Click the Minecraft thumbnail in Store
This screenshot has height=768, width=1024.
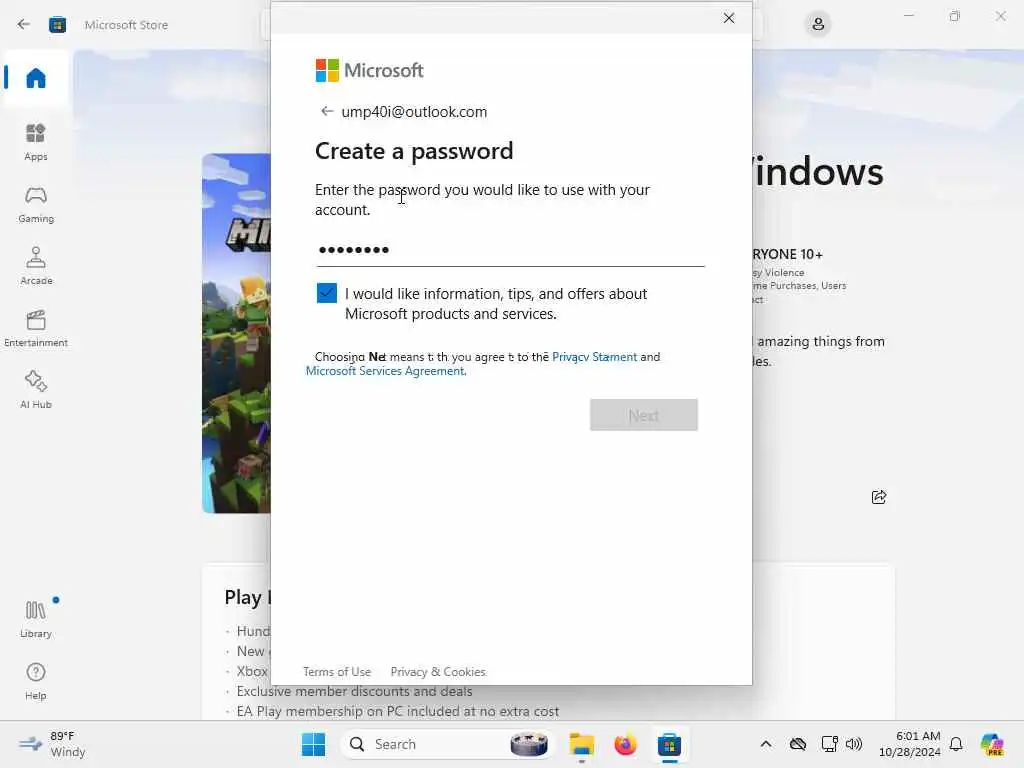pos(236,333)
